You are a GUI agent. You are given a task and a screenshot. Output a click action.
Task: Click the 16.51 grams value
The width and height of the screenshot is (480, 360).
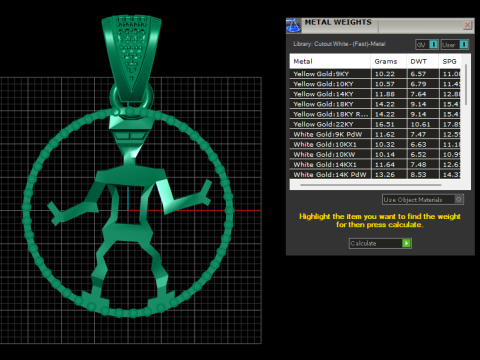pos(385,124)
